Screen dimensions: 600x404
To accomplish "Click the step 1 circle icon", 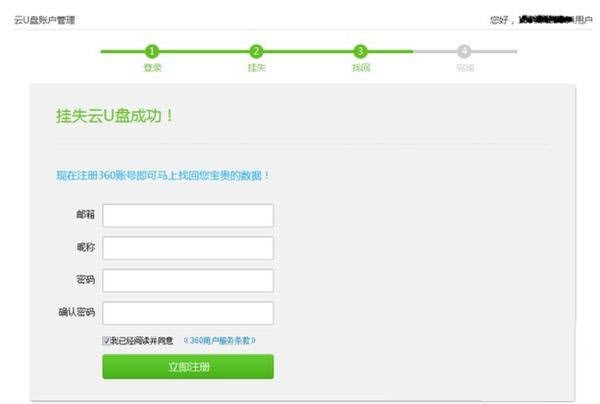I will coord(152,51).
